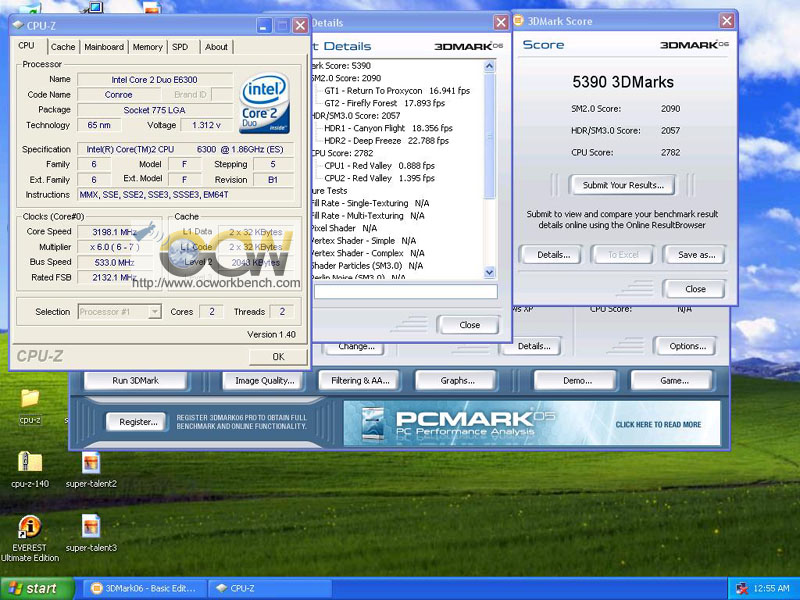
Task: Open the Mainboard tab
Action: (x=104, y=47)
